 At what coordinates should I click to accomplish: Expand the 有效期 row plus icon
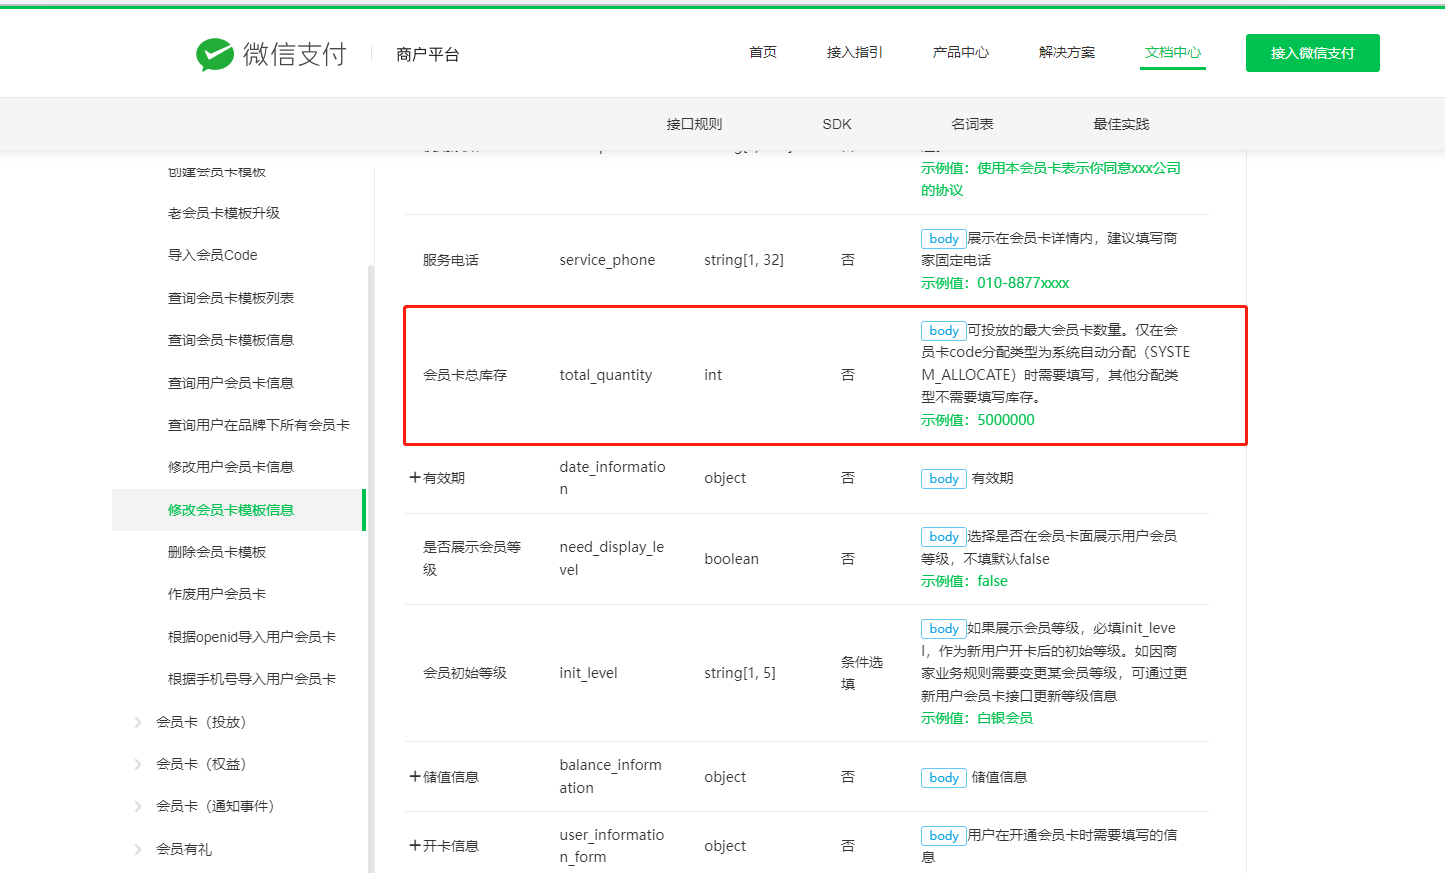[x=415, y=478]
